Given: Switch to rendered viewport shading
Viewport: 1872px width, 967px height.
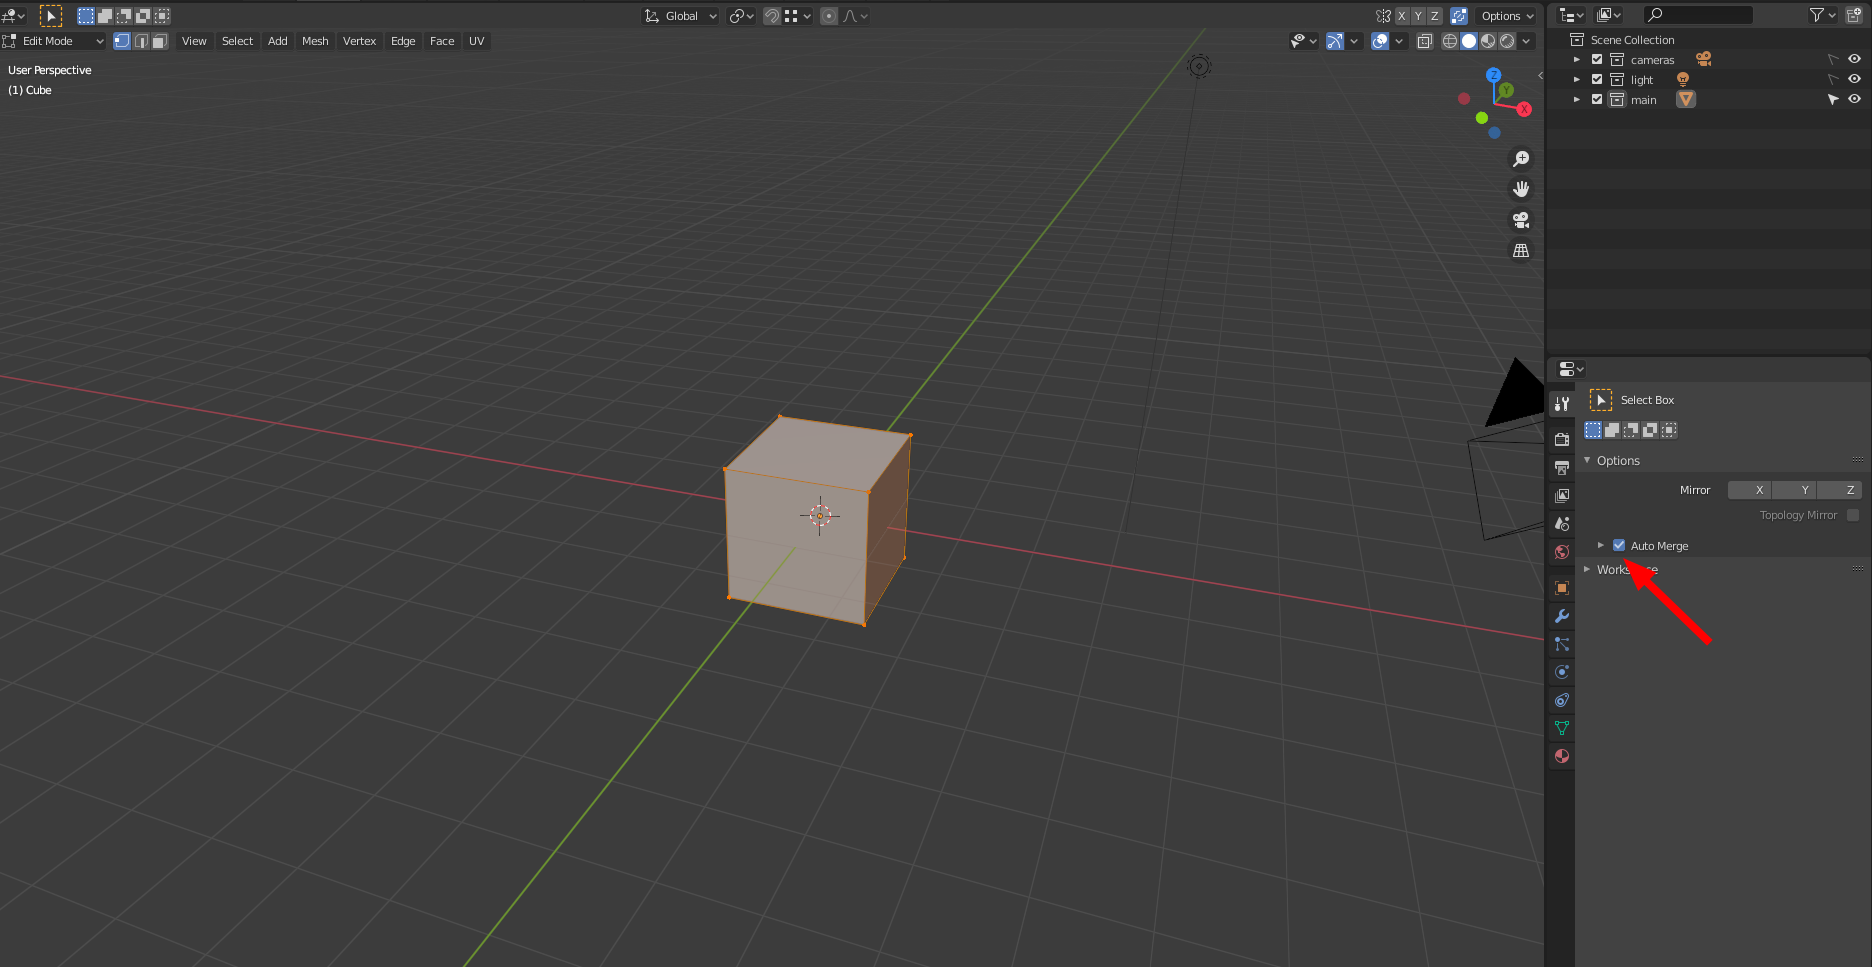Looking at the screenshot, I should (x=1507, y=41).
